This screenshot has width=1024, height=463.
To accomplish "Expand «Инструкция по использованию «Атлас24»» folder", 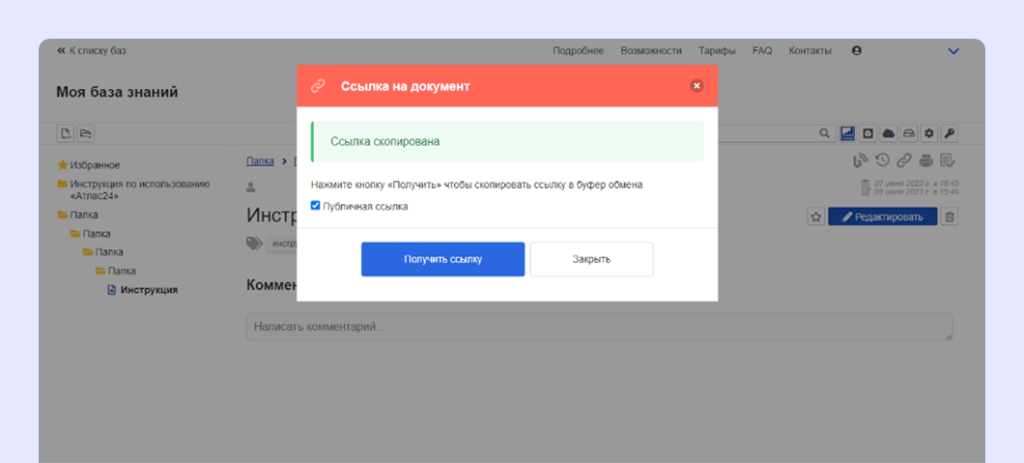I will pyautogui.click(x=139, y=190).
